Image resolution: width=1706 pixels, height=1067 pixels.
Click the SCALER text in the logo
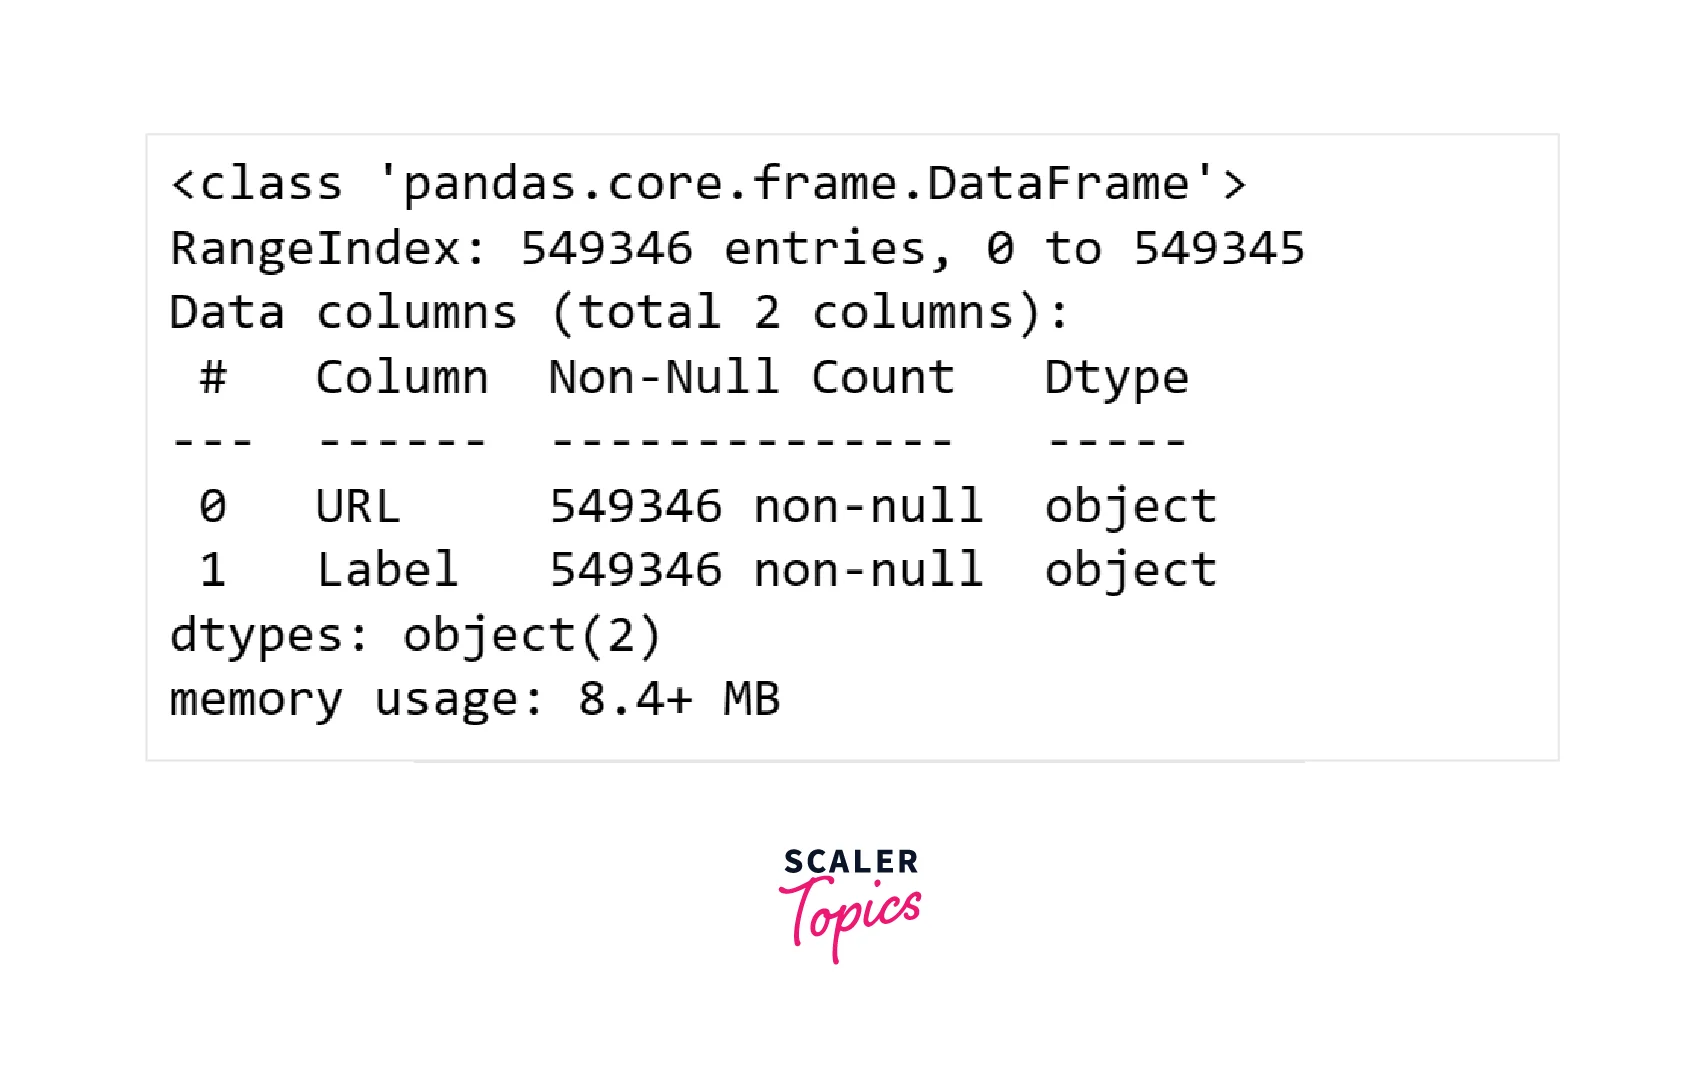(x=851, y=861)
